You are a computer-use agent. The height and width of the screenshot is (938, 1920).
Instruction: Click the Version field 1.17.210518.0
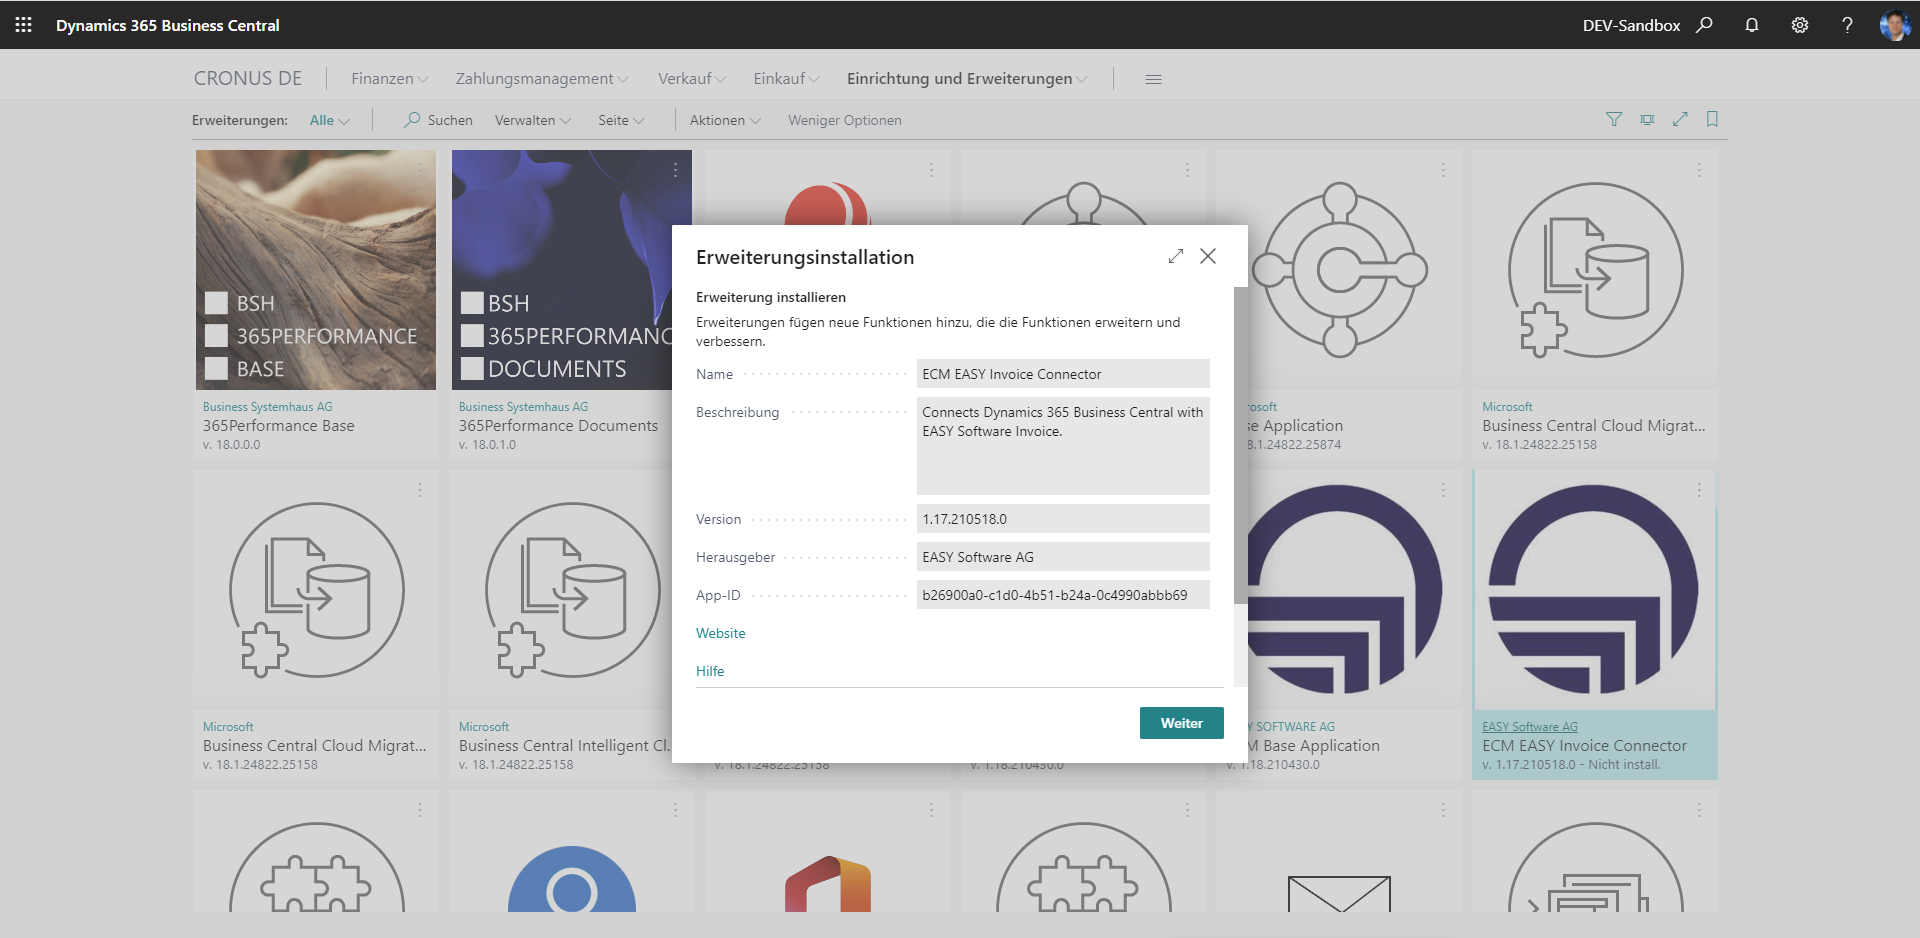[x=1063, y=519]
